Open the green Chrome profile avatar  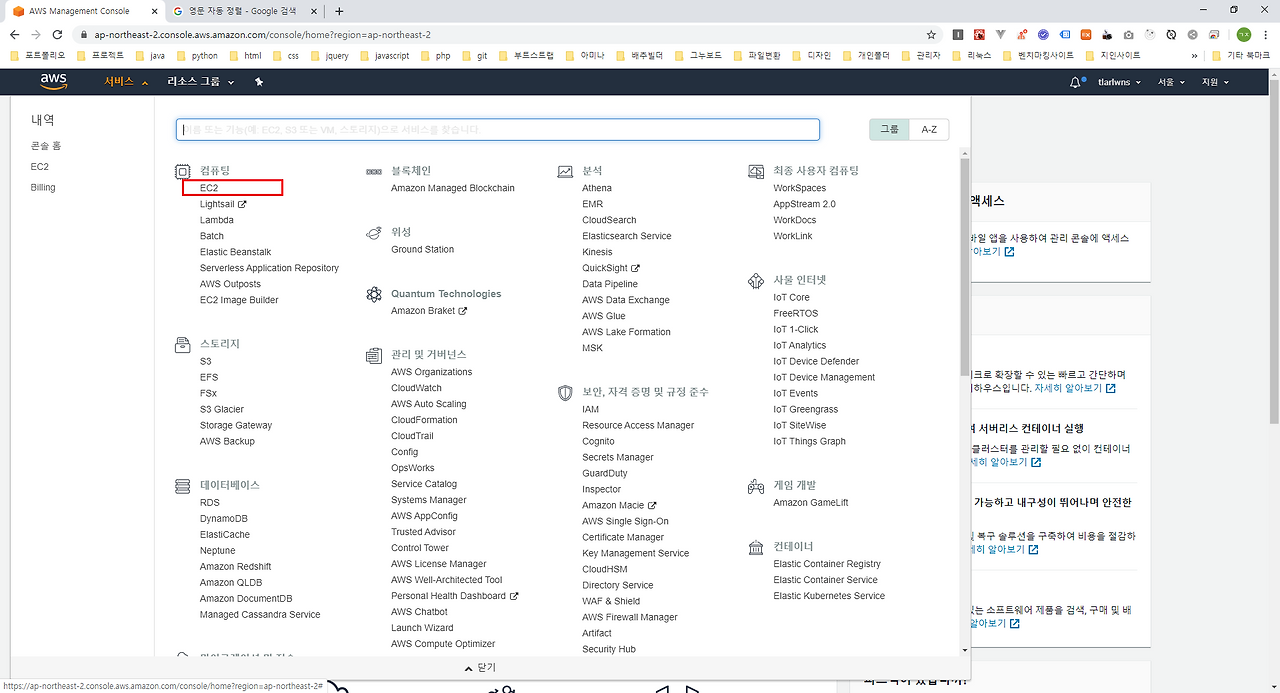coord(1244,34)
